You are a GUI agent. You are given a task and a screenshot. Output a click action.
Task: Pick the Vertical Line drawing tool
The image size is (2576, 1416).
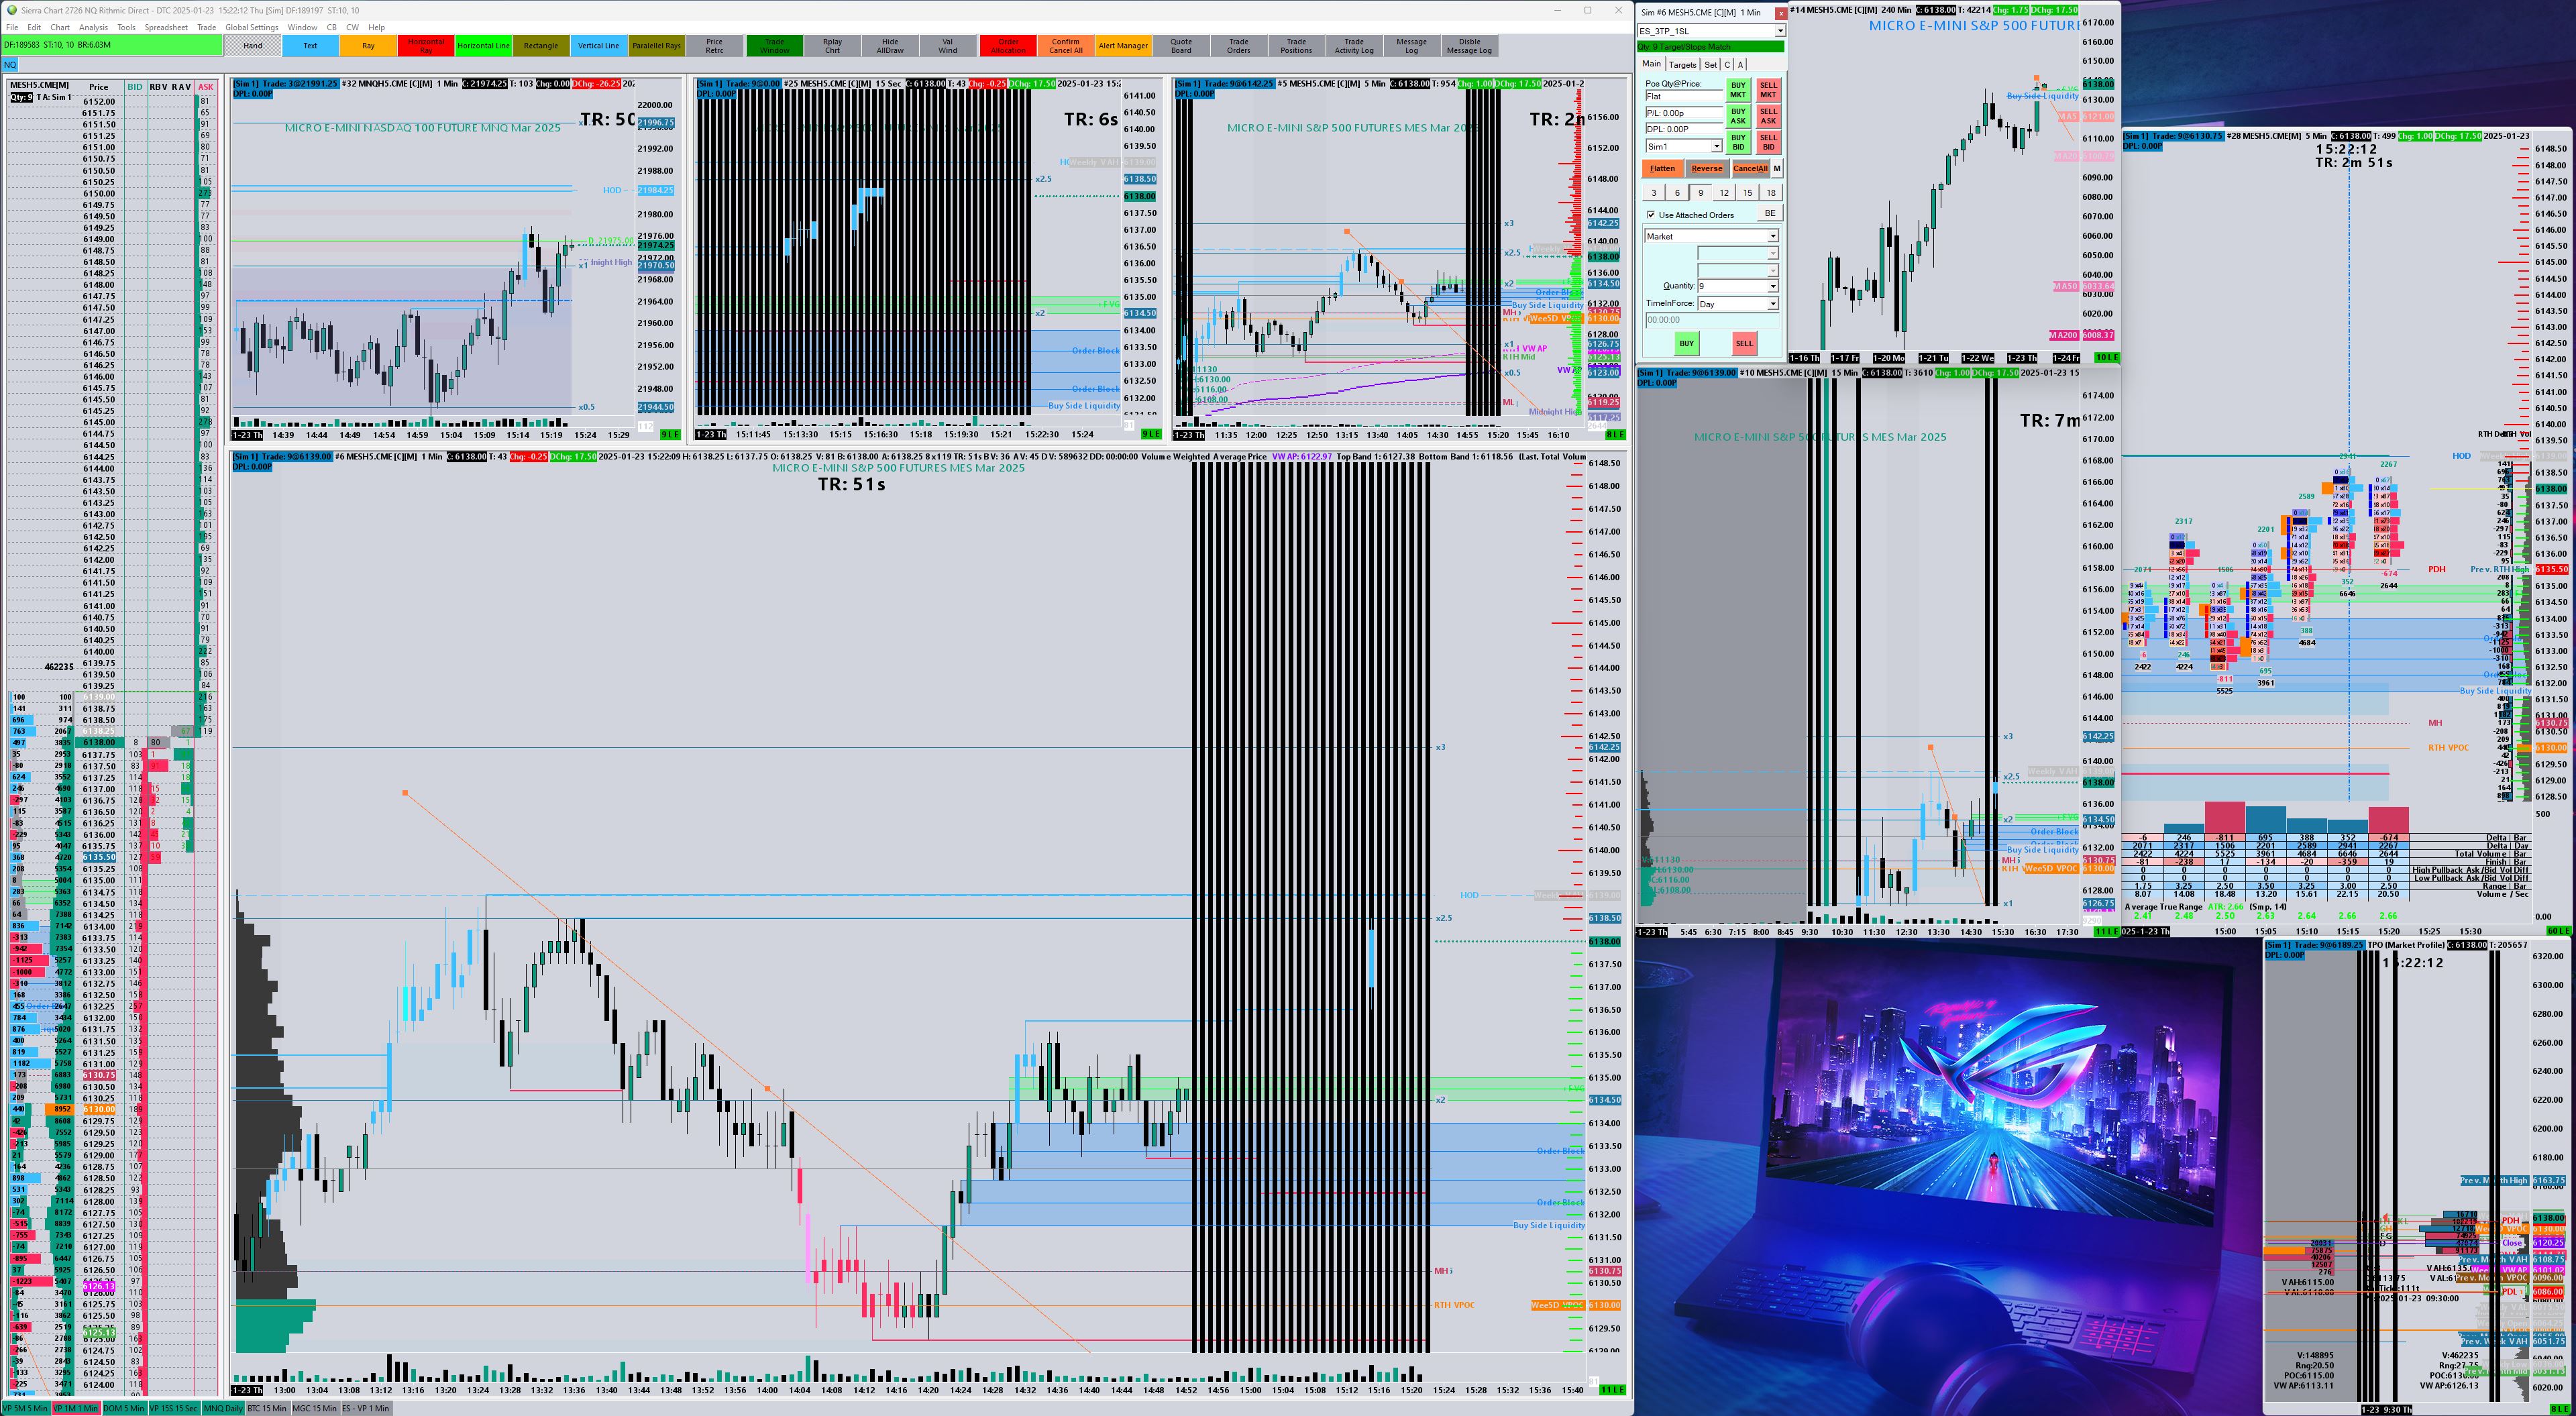click(x=598, y=46)
